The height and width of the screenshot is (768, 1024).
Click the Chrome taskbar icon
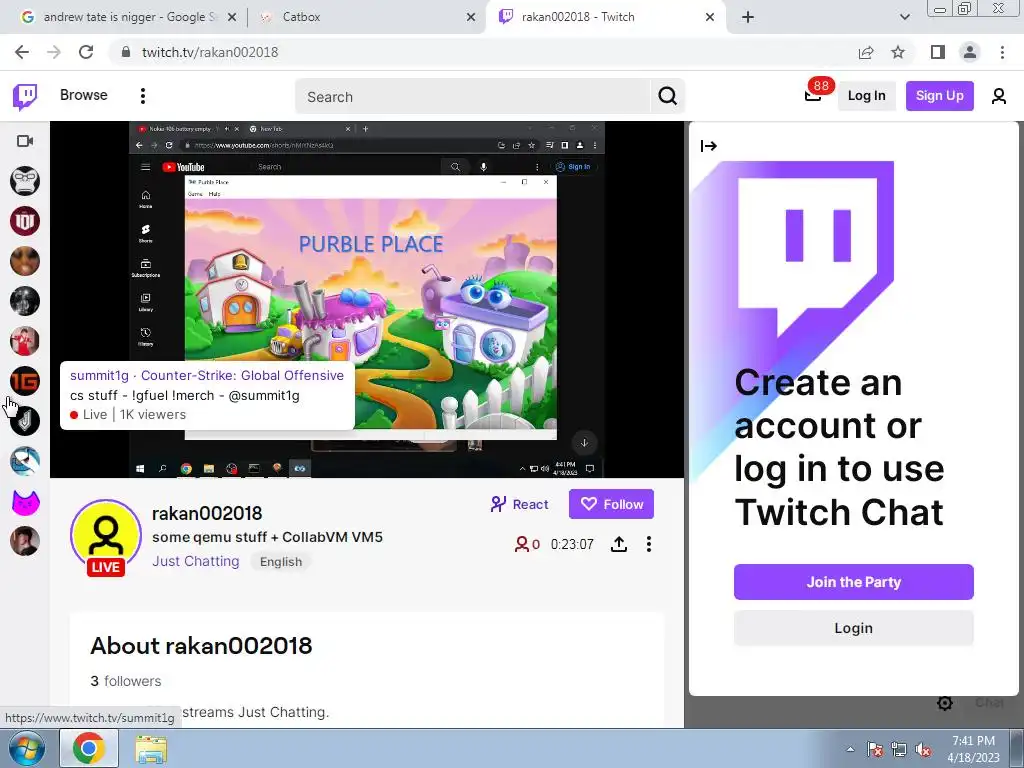(89, 748)
